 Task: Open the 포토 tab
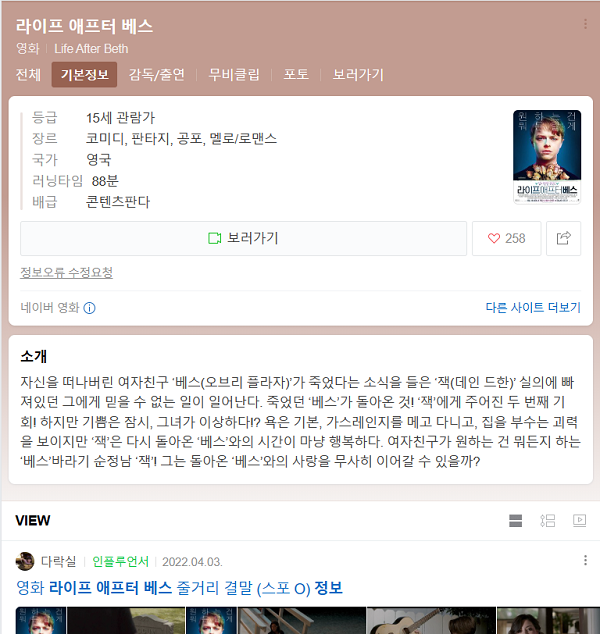click(296, 74)
